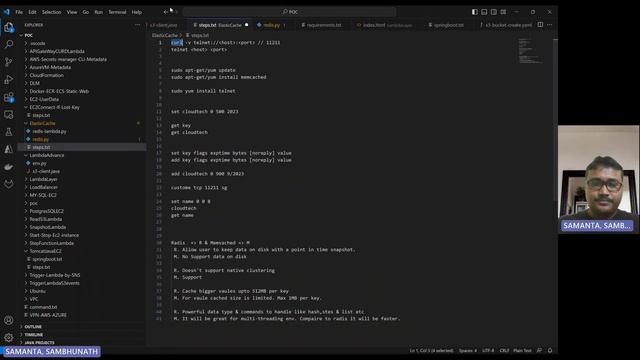Expand the CloudFormation folder

[46, 76]
